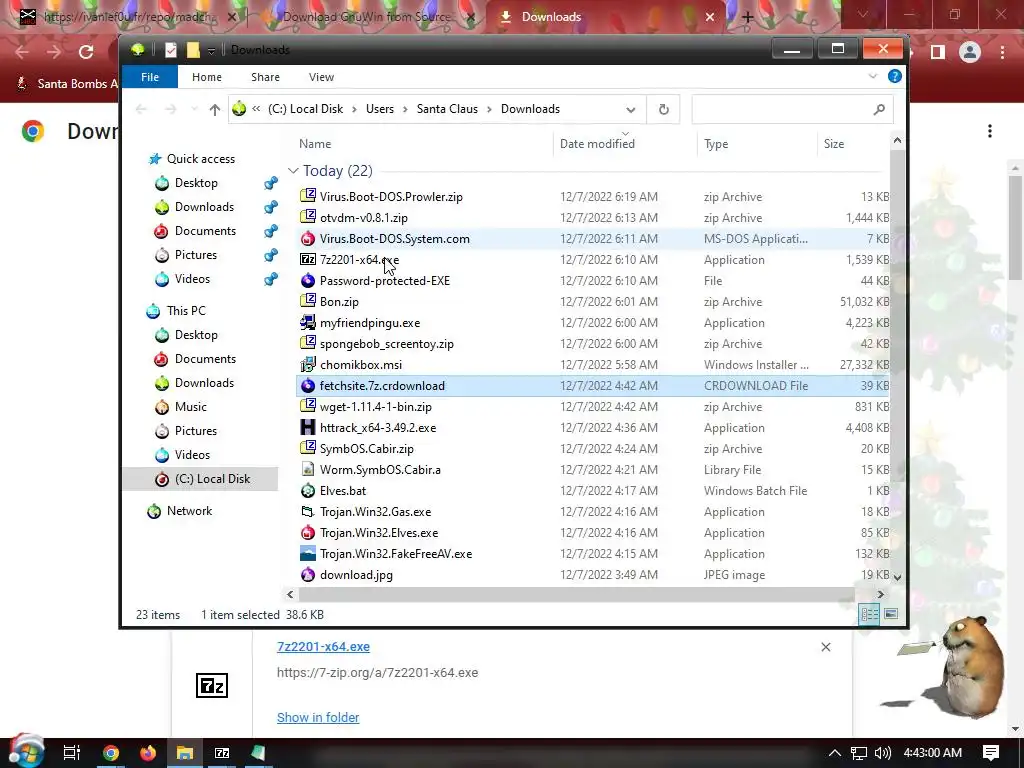
Task: Click the Santa Claus breadcrumb segment
Action: [447, 109]
